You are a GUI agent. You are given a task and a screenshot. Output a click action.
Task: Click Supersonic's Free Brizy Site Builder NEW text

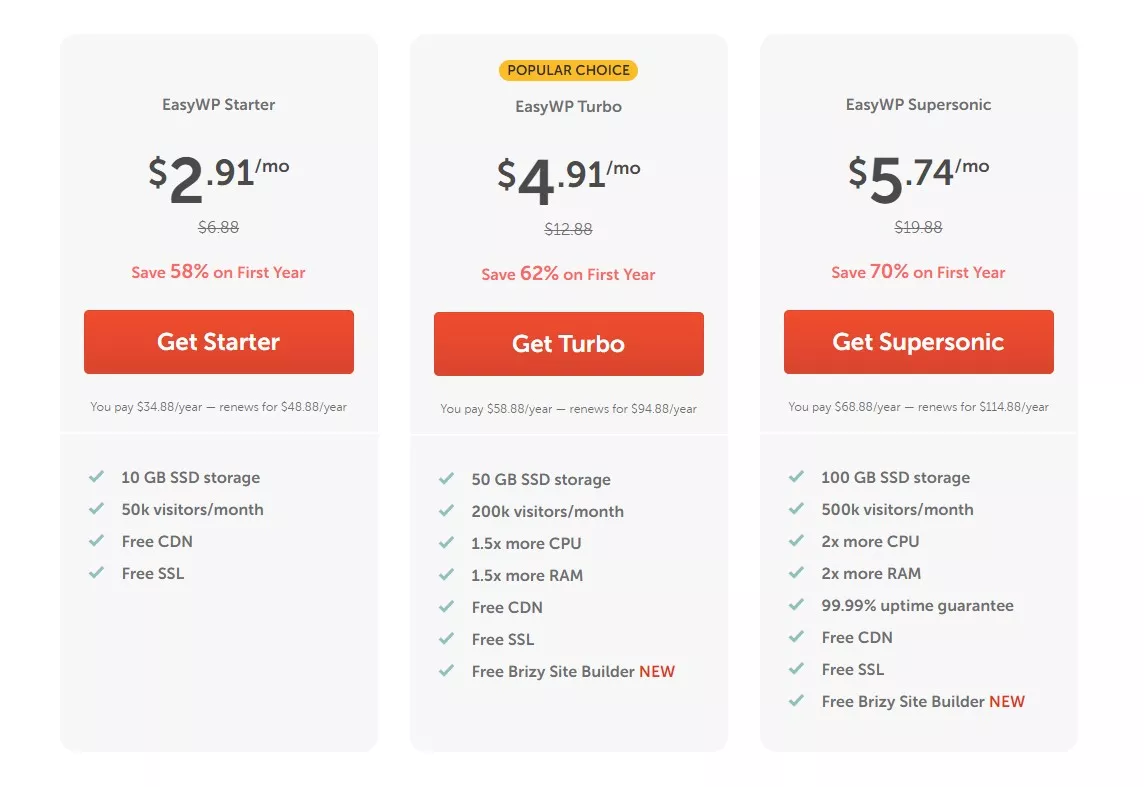(923, 701)
